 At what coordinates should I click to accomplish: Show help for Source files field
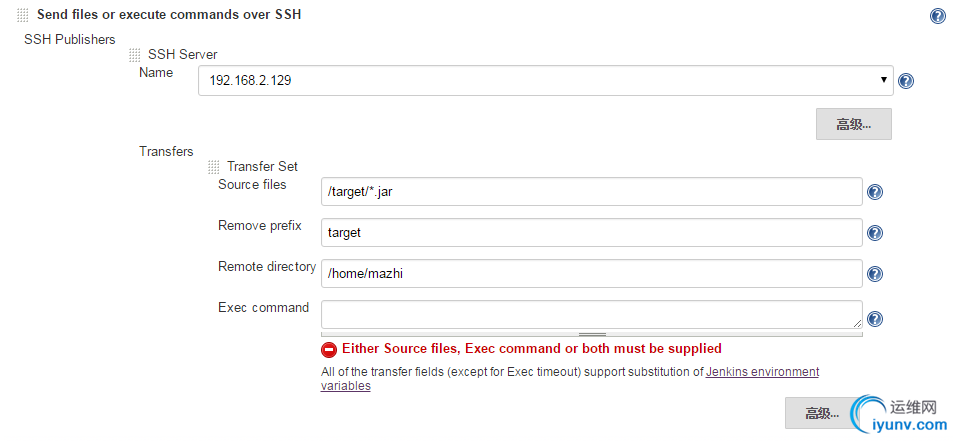click(x=874, y=193)
